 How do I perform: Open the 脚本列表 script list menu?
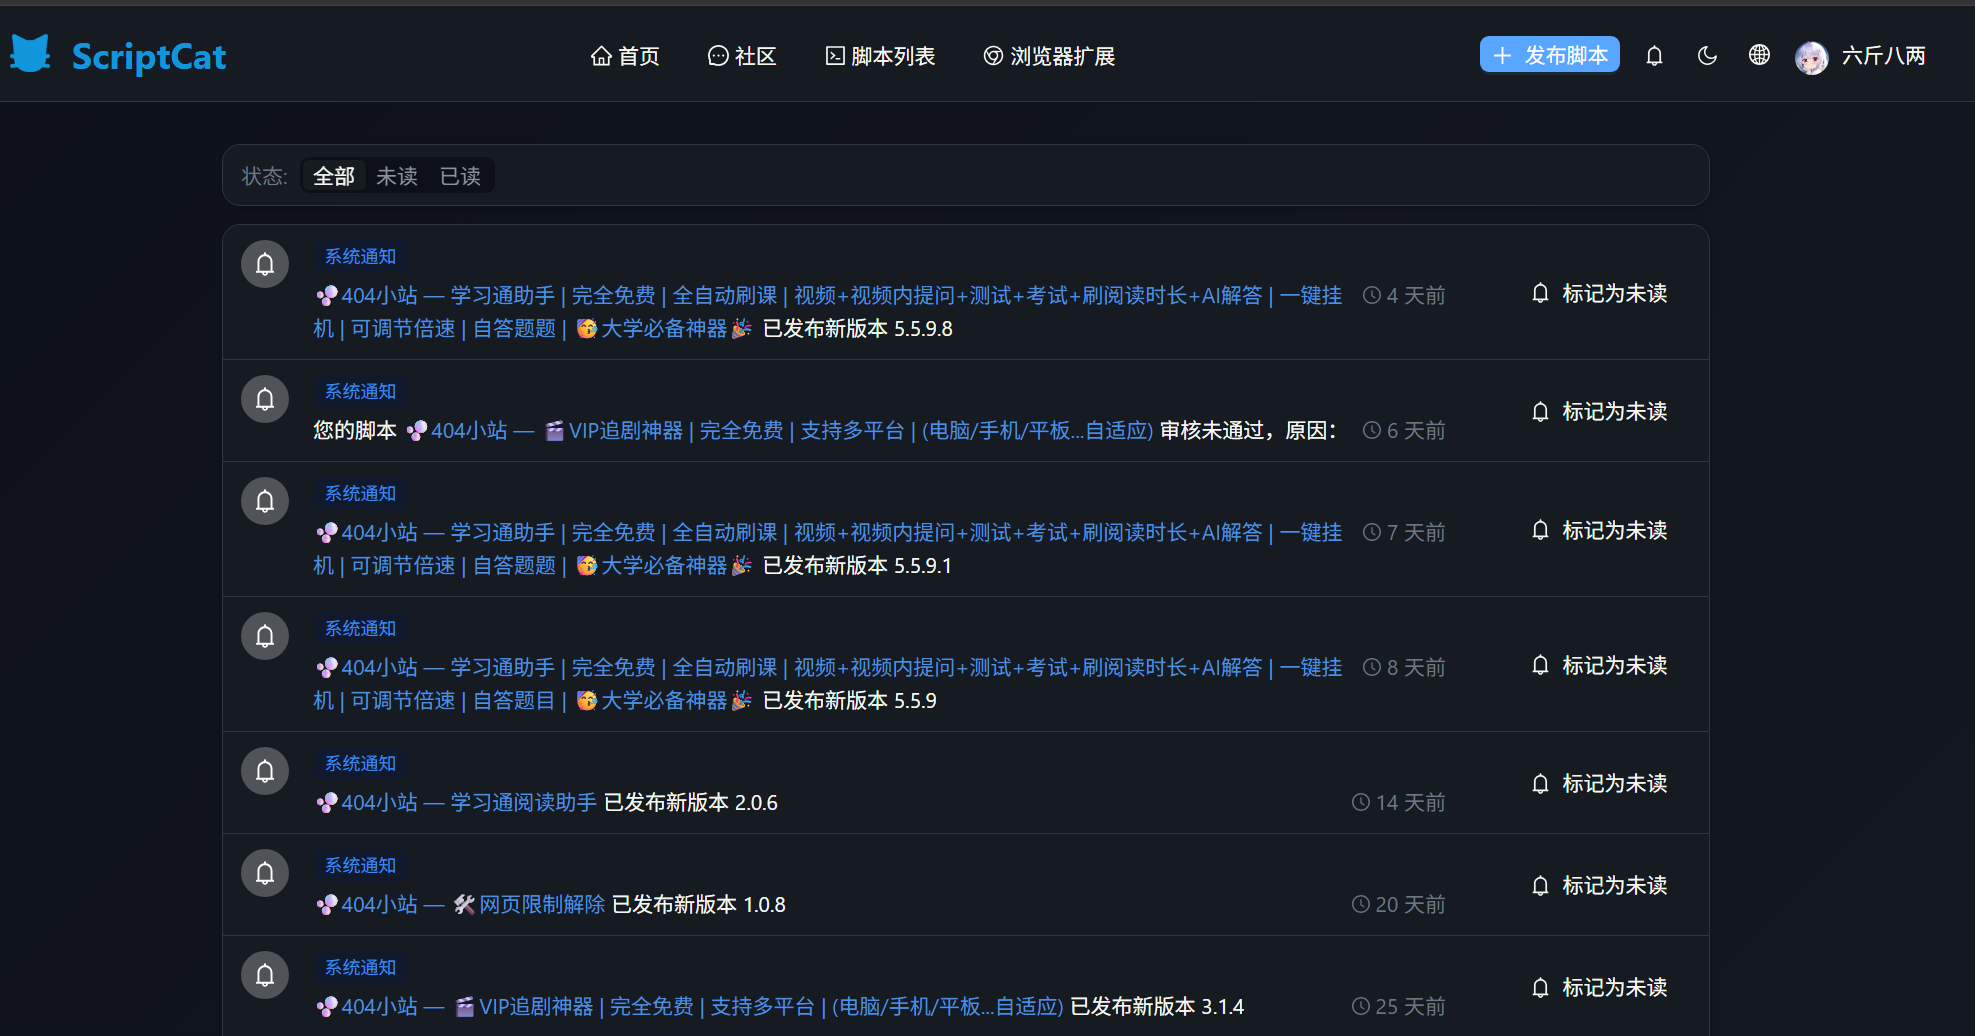880,56
